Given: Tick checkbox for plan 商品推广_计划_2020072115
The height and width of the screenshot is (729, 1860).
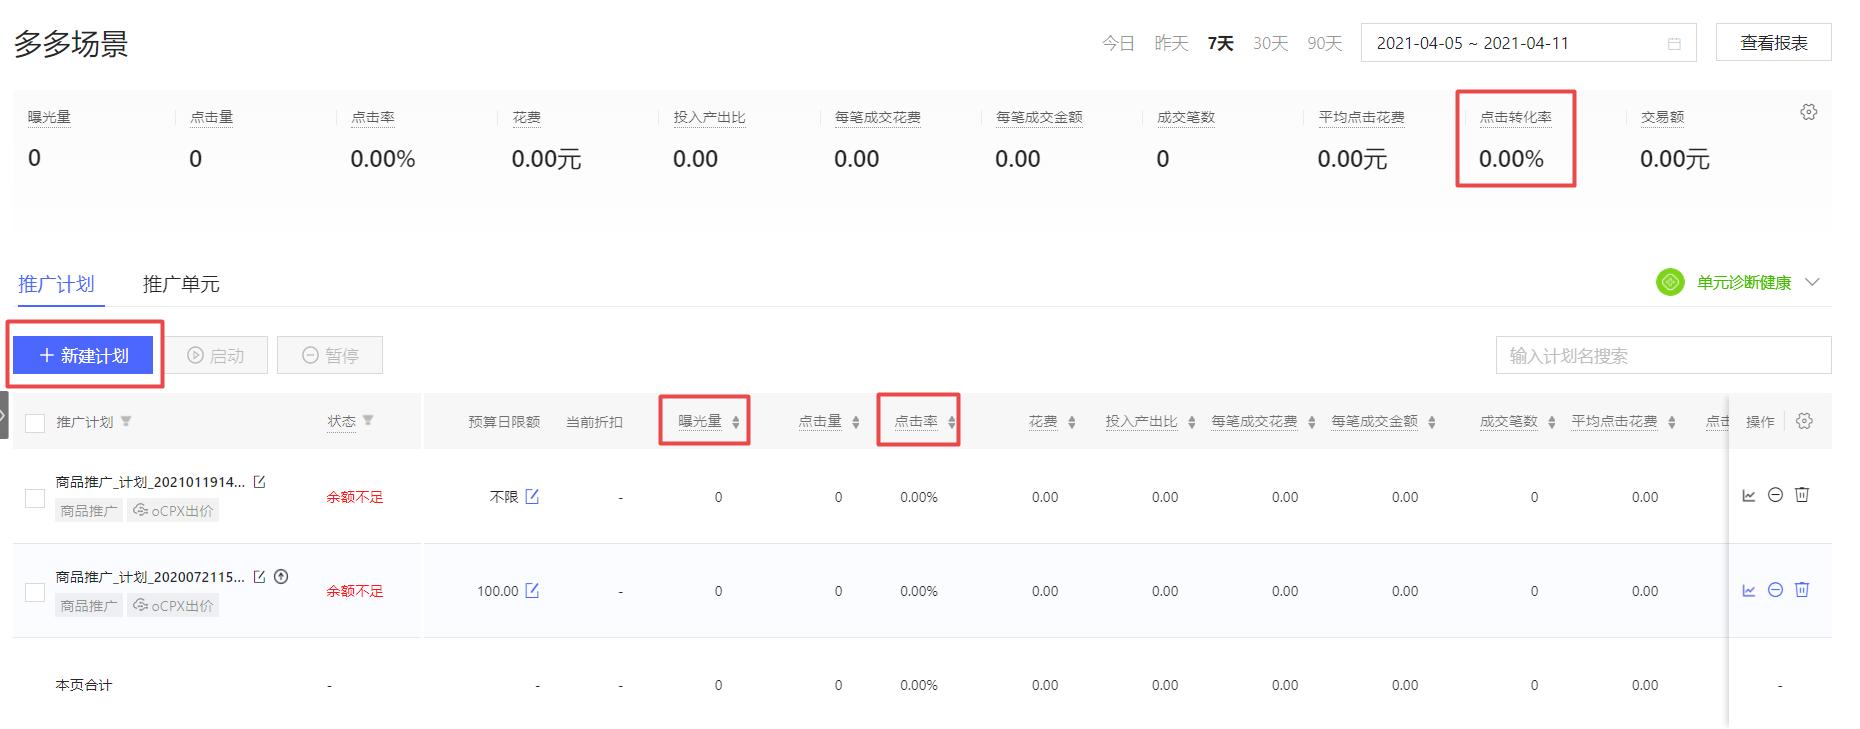Looking at the screenshot, I should [35, 592].
